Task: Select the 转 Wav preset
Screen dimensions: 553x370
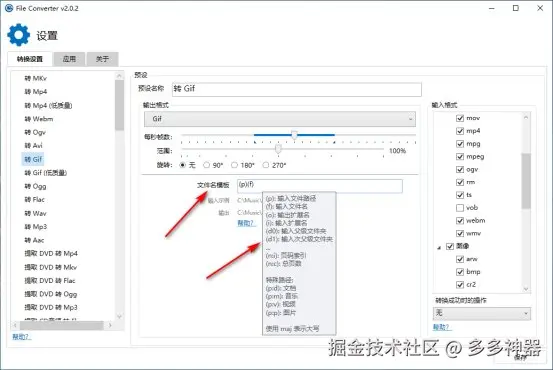Action: (x=35, y=213)
